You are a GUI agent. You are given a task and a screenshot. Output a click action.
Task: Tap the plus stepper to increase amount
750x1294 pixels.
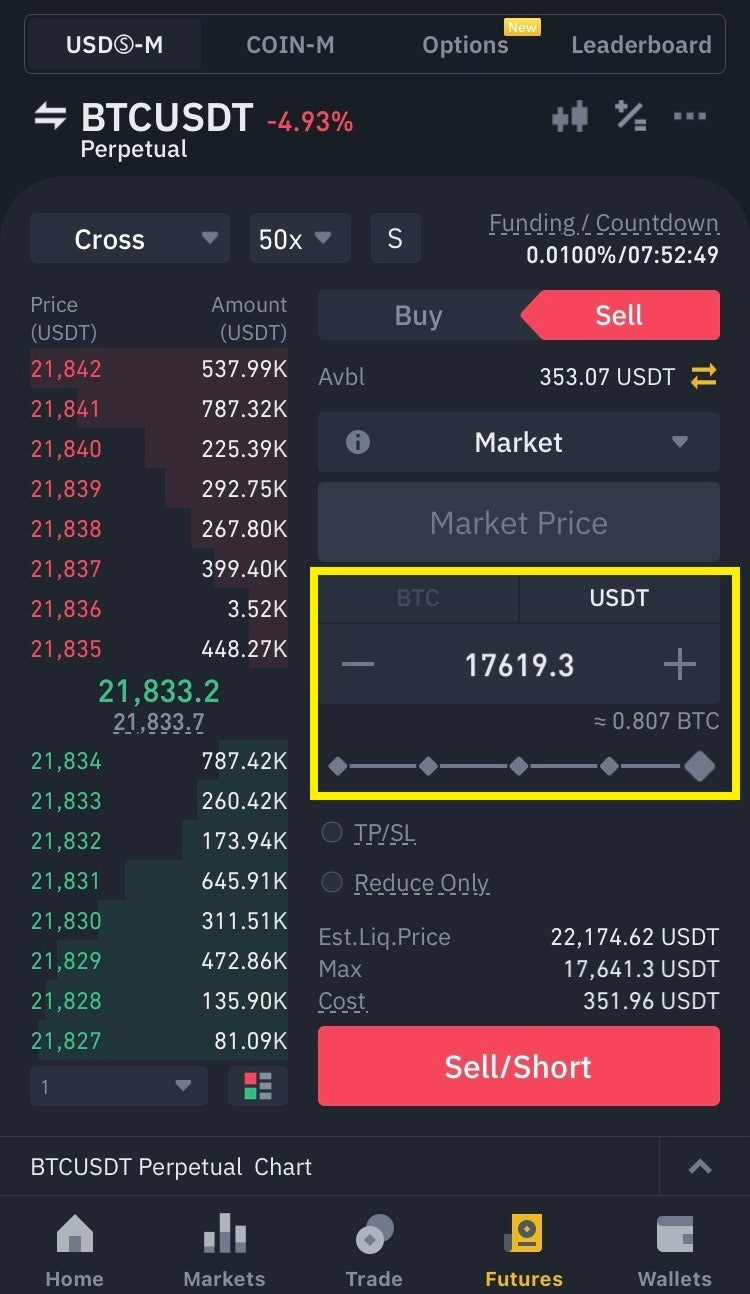679,665
